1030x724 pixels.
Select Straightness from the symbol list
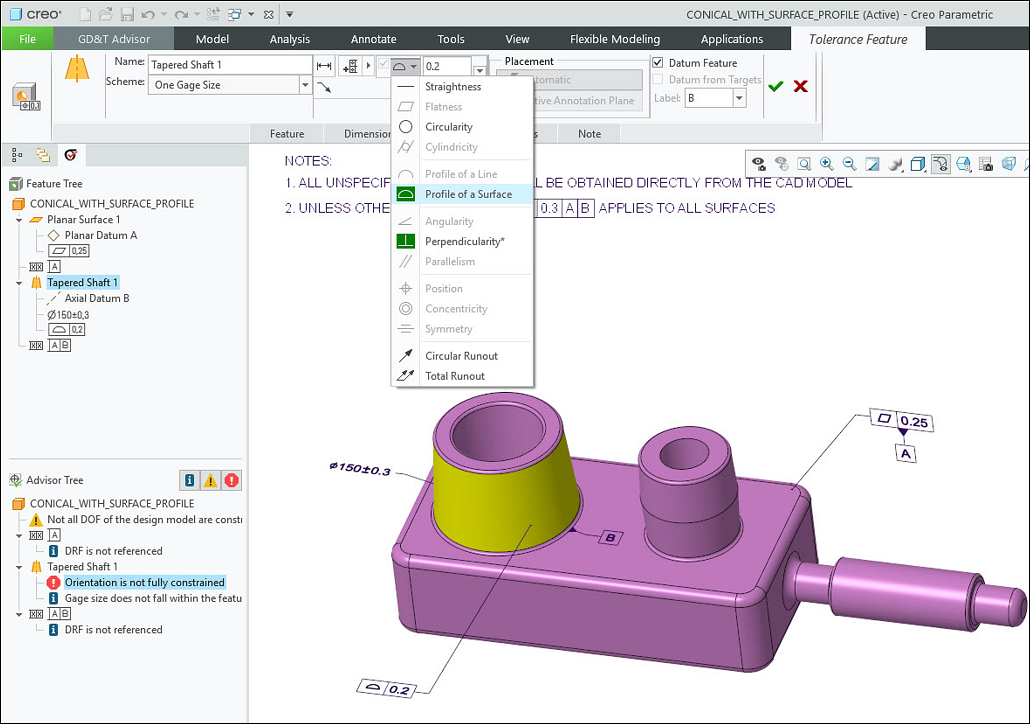[x=462, y=87]
